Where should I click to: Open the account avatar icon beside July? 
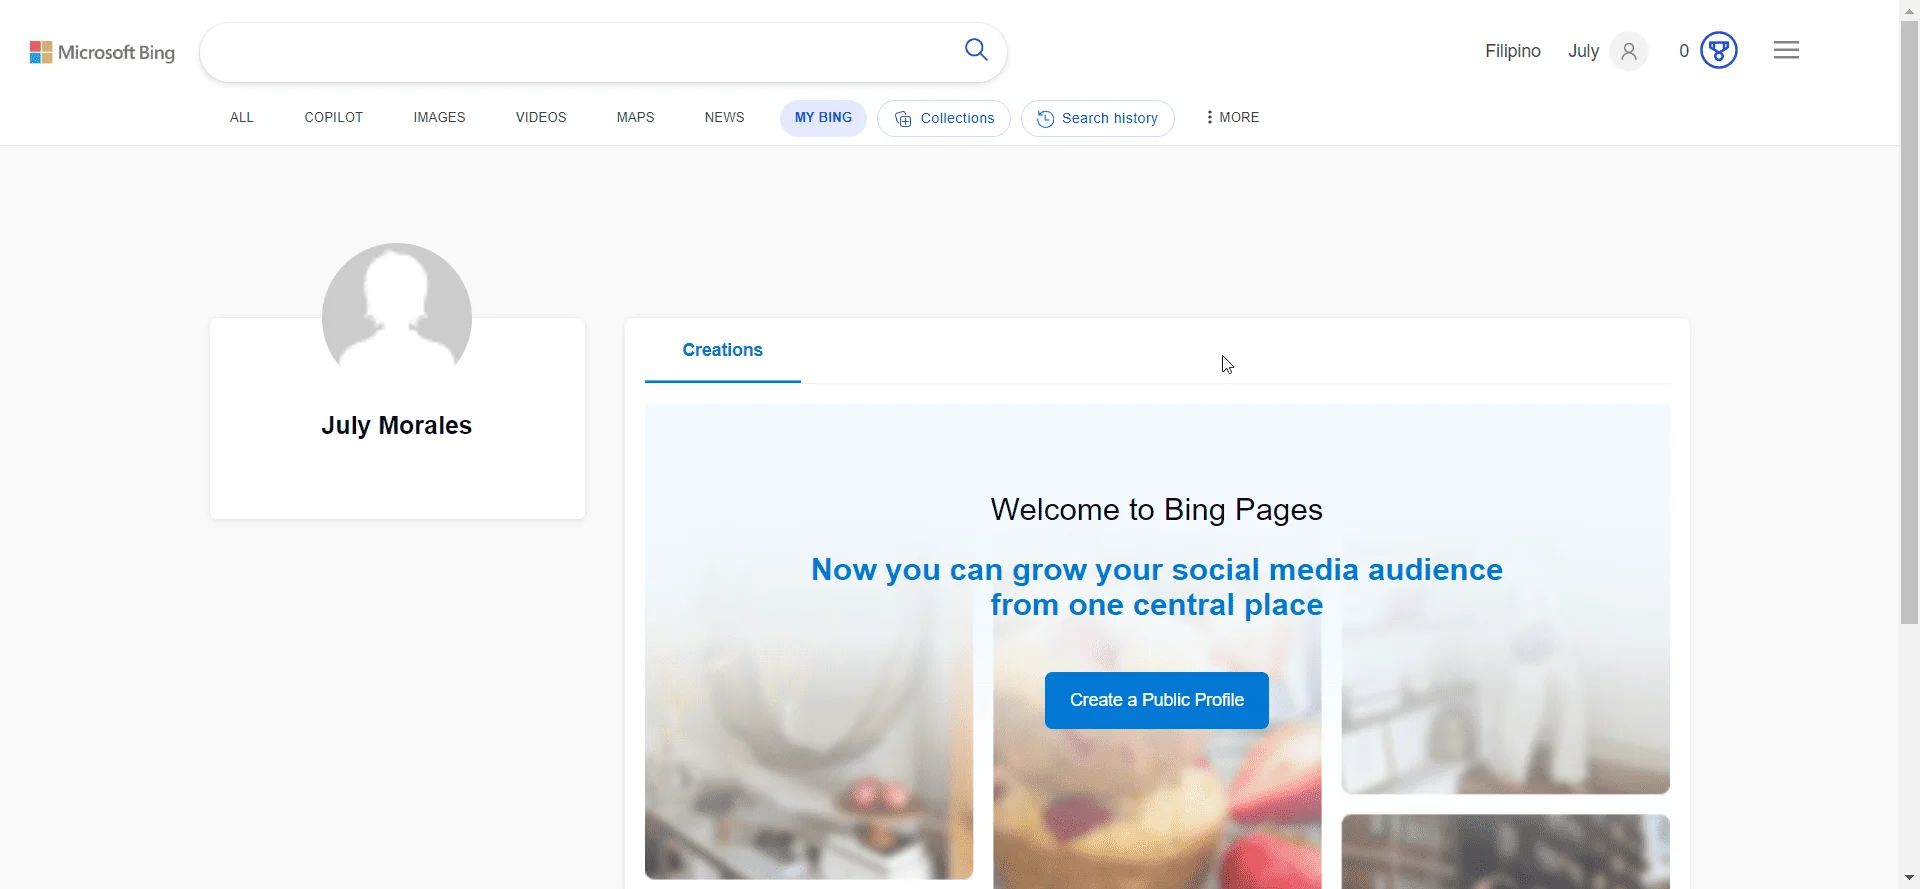pos(1629,51)
